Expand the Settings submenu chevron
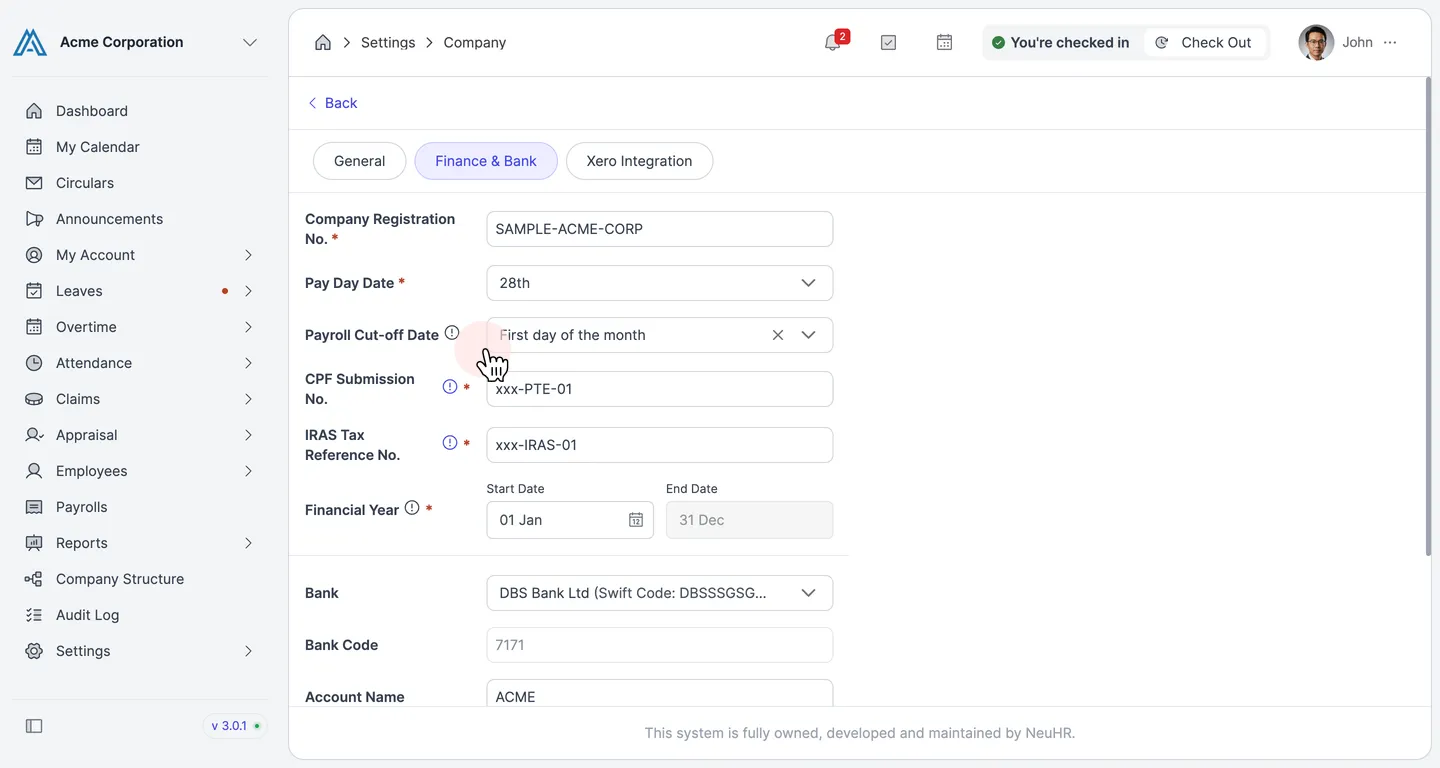1440x768 pixels. [248, 651]
